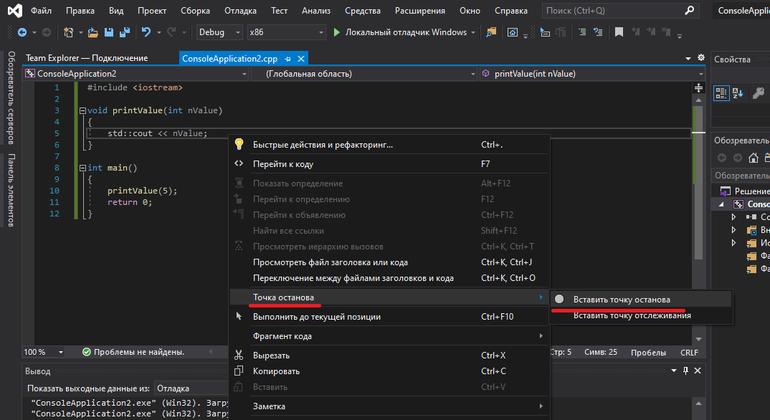Image resolution: width=770 pixels, height=420 pixels.
Task: Open the Расширения menu
Action: click(420, 10)
